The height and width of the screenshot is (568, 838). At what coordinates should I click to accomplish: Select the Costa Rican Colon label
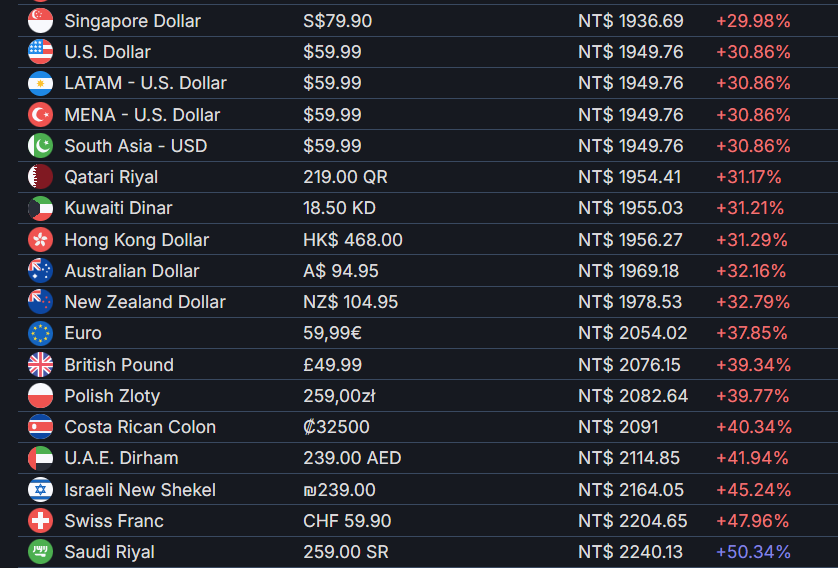click(x=140, y=427)
